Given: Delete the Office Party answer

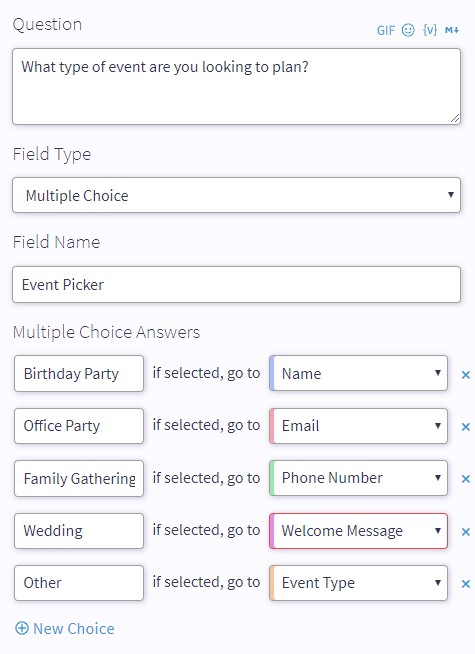Looking at the screenshot, I should 466,427.
